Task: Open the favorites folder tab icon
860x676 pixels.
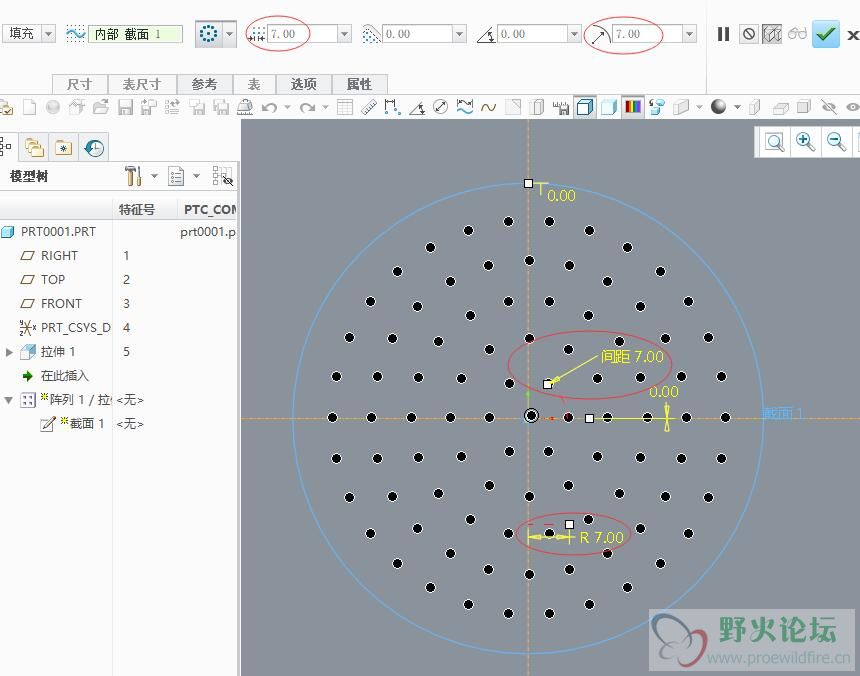Action: pos(64,148)
